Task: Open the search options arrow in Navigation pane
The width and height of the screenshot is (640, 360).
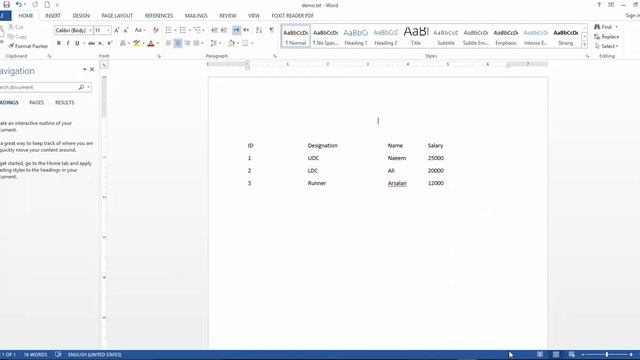Action: click(x=89, y=87)
